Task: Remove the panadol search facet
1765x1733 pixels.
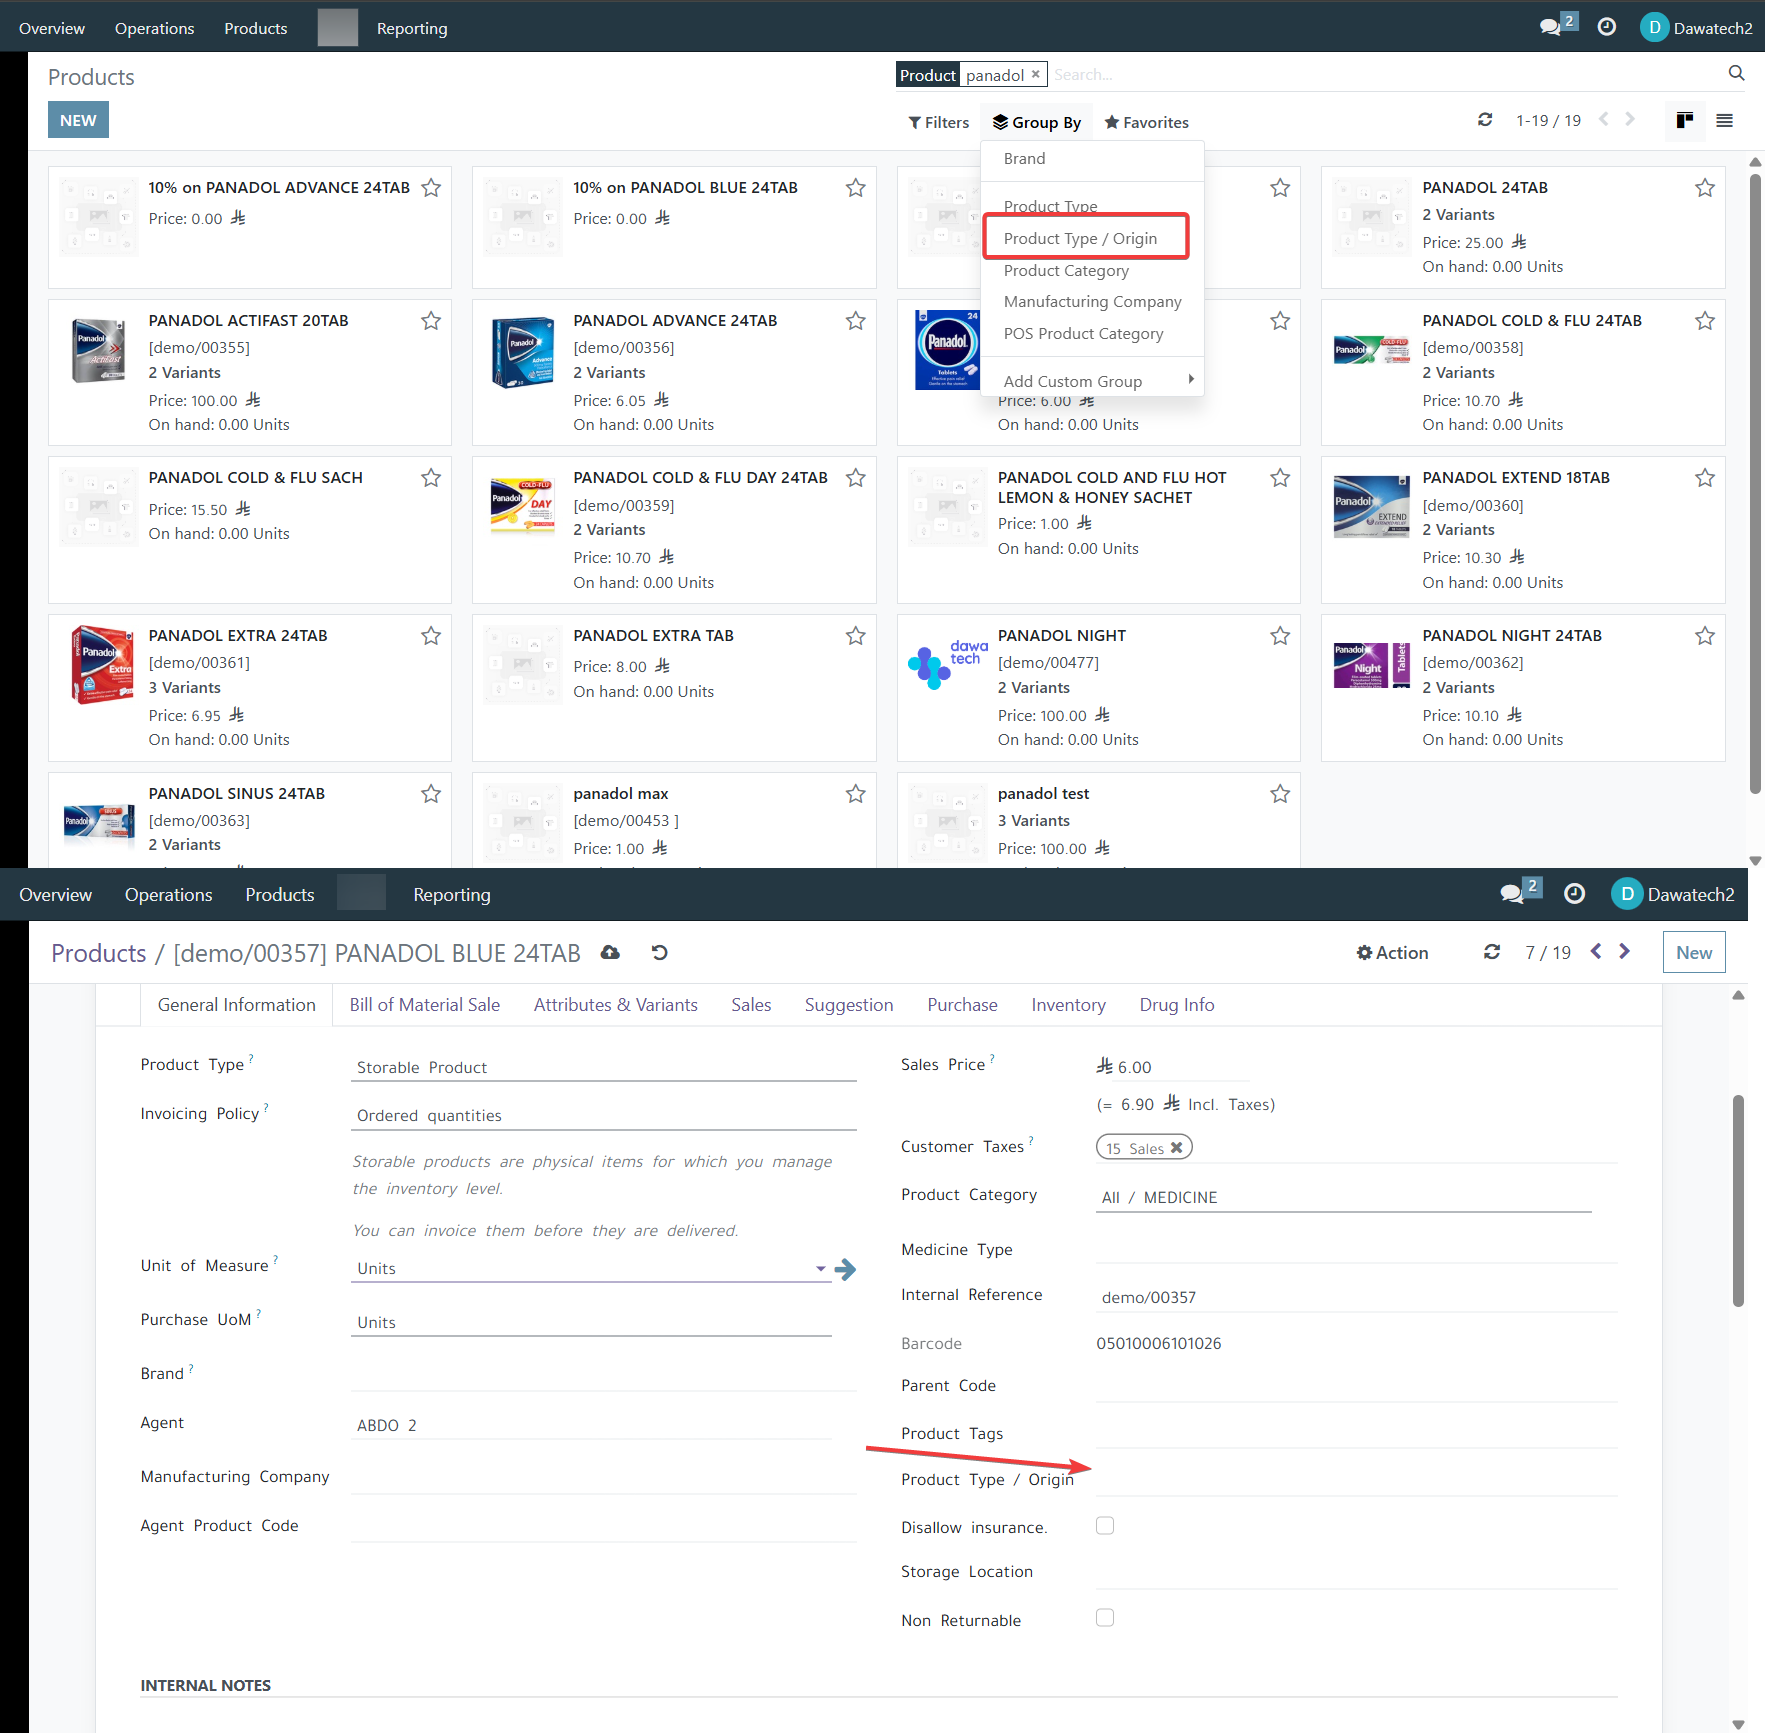Action: 1036,74
